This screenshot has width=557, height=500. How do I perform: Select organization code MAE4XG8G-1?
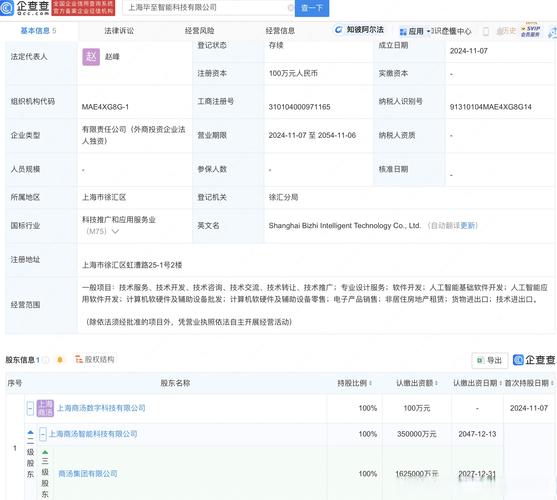105,107
